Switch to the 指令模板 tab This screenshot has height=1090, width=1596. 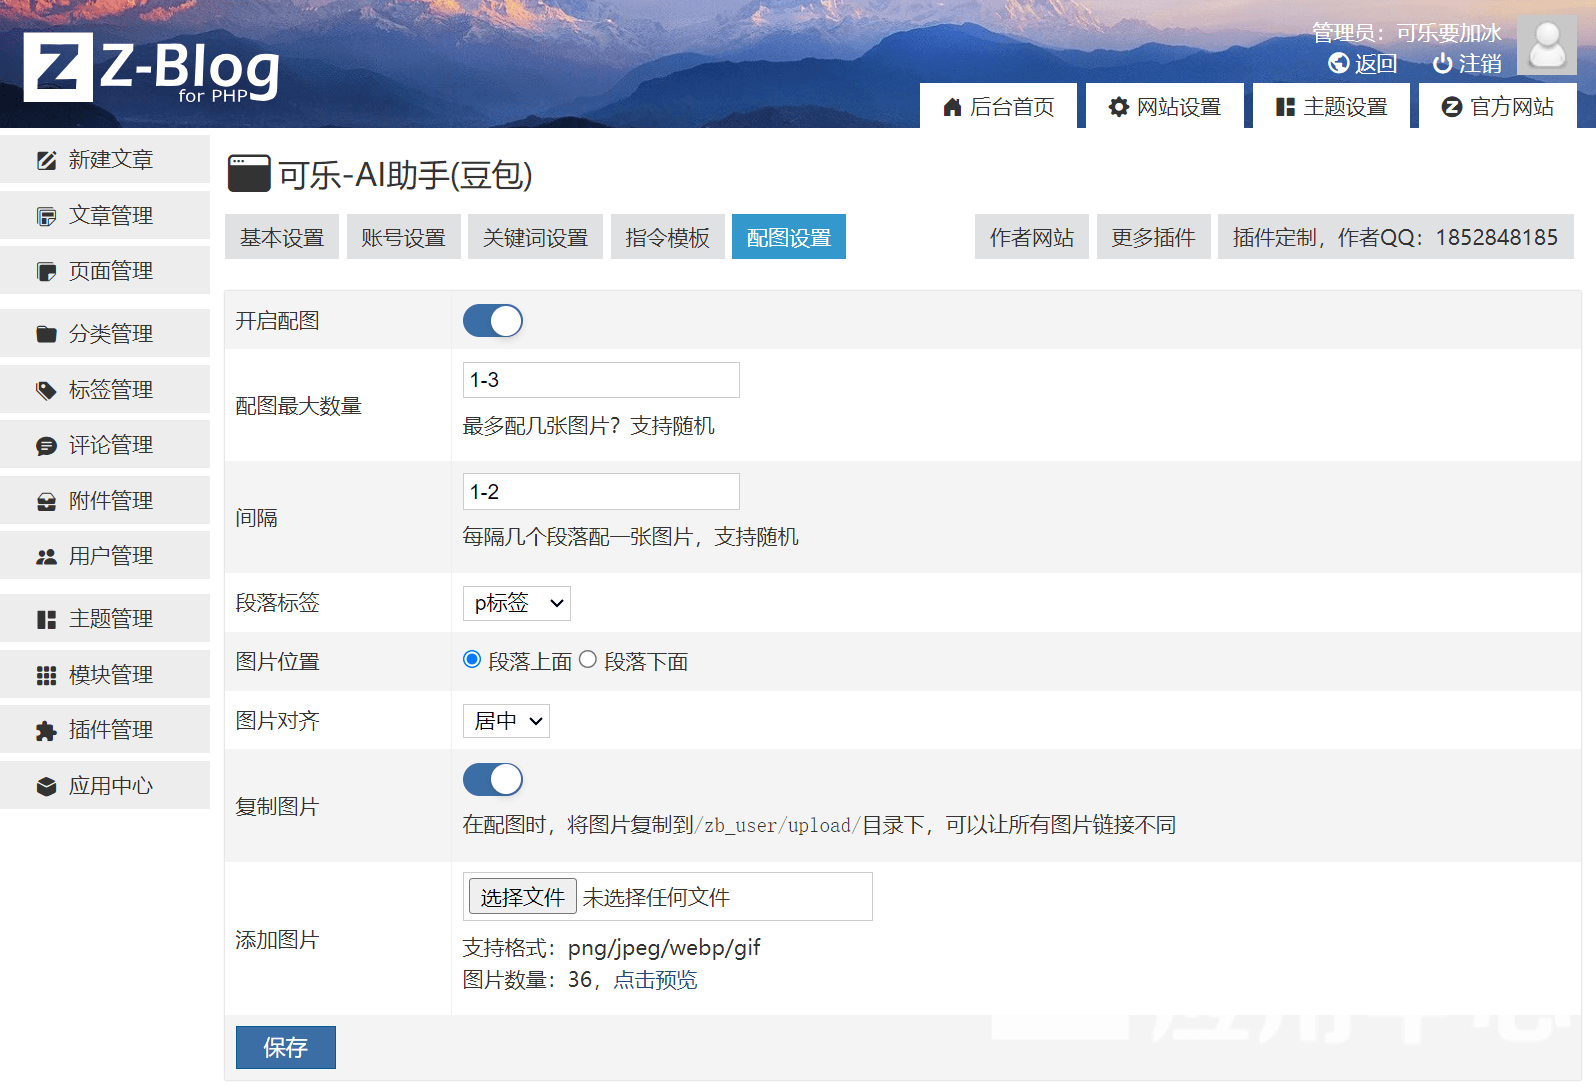[x=668, y=237]
